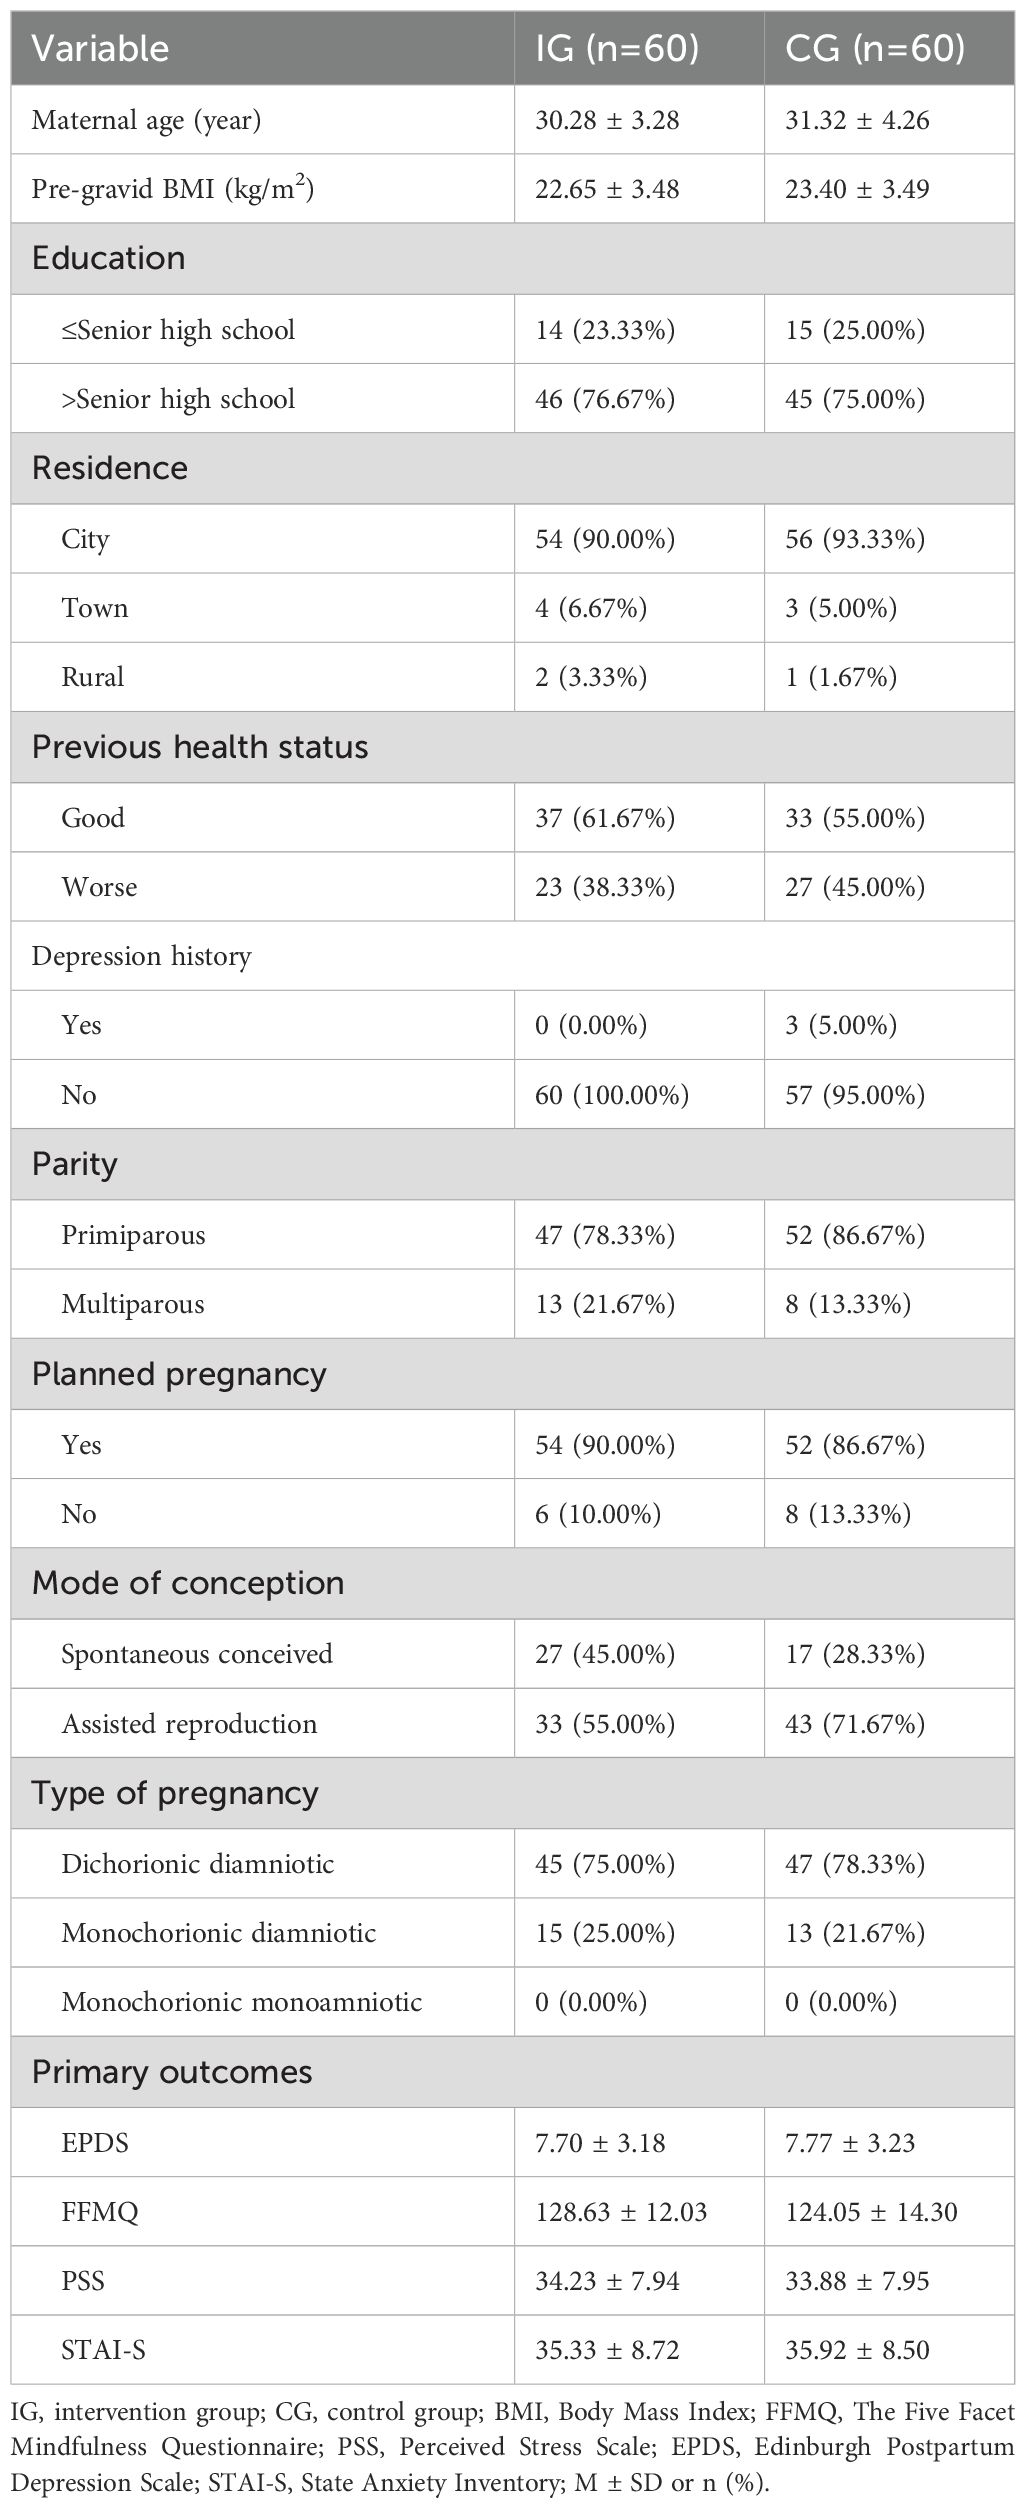Select the Assisted reproduction row label
The image size is (1026, 2508).
[189, 1724]
